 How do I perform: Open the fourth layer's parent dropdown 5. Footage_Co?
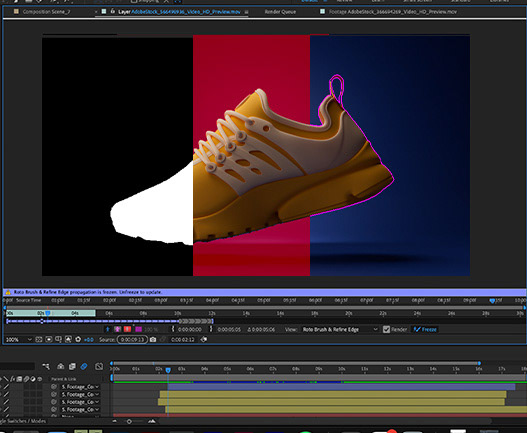80,409
